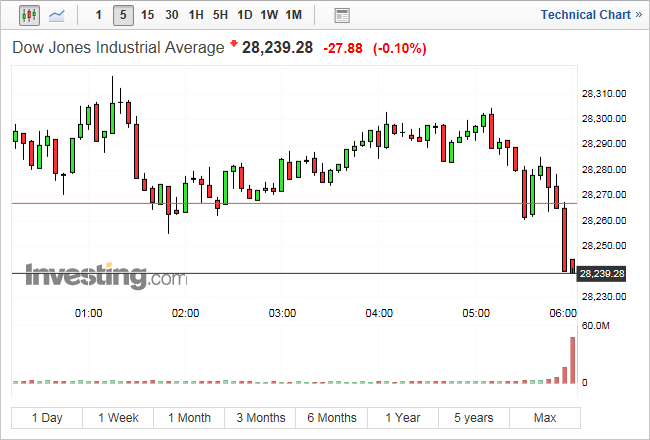Click the 28,230.00 axis label
The width and height of the screenshot is (650, 440).
point(604,297)
